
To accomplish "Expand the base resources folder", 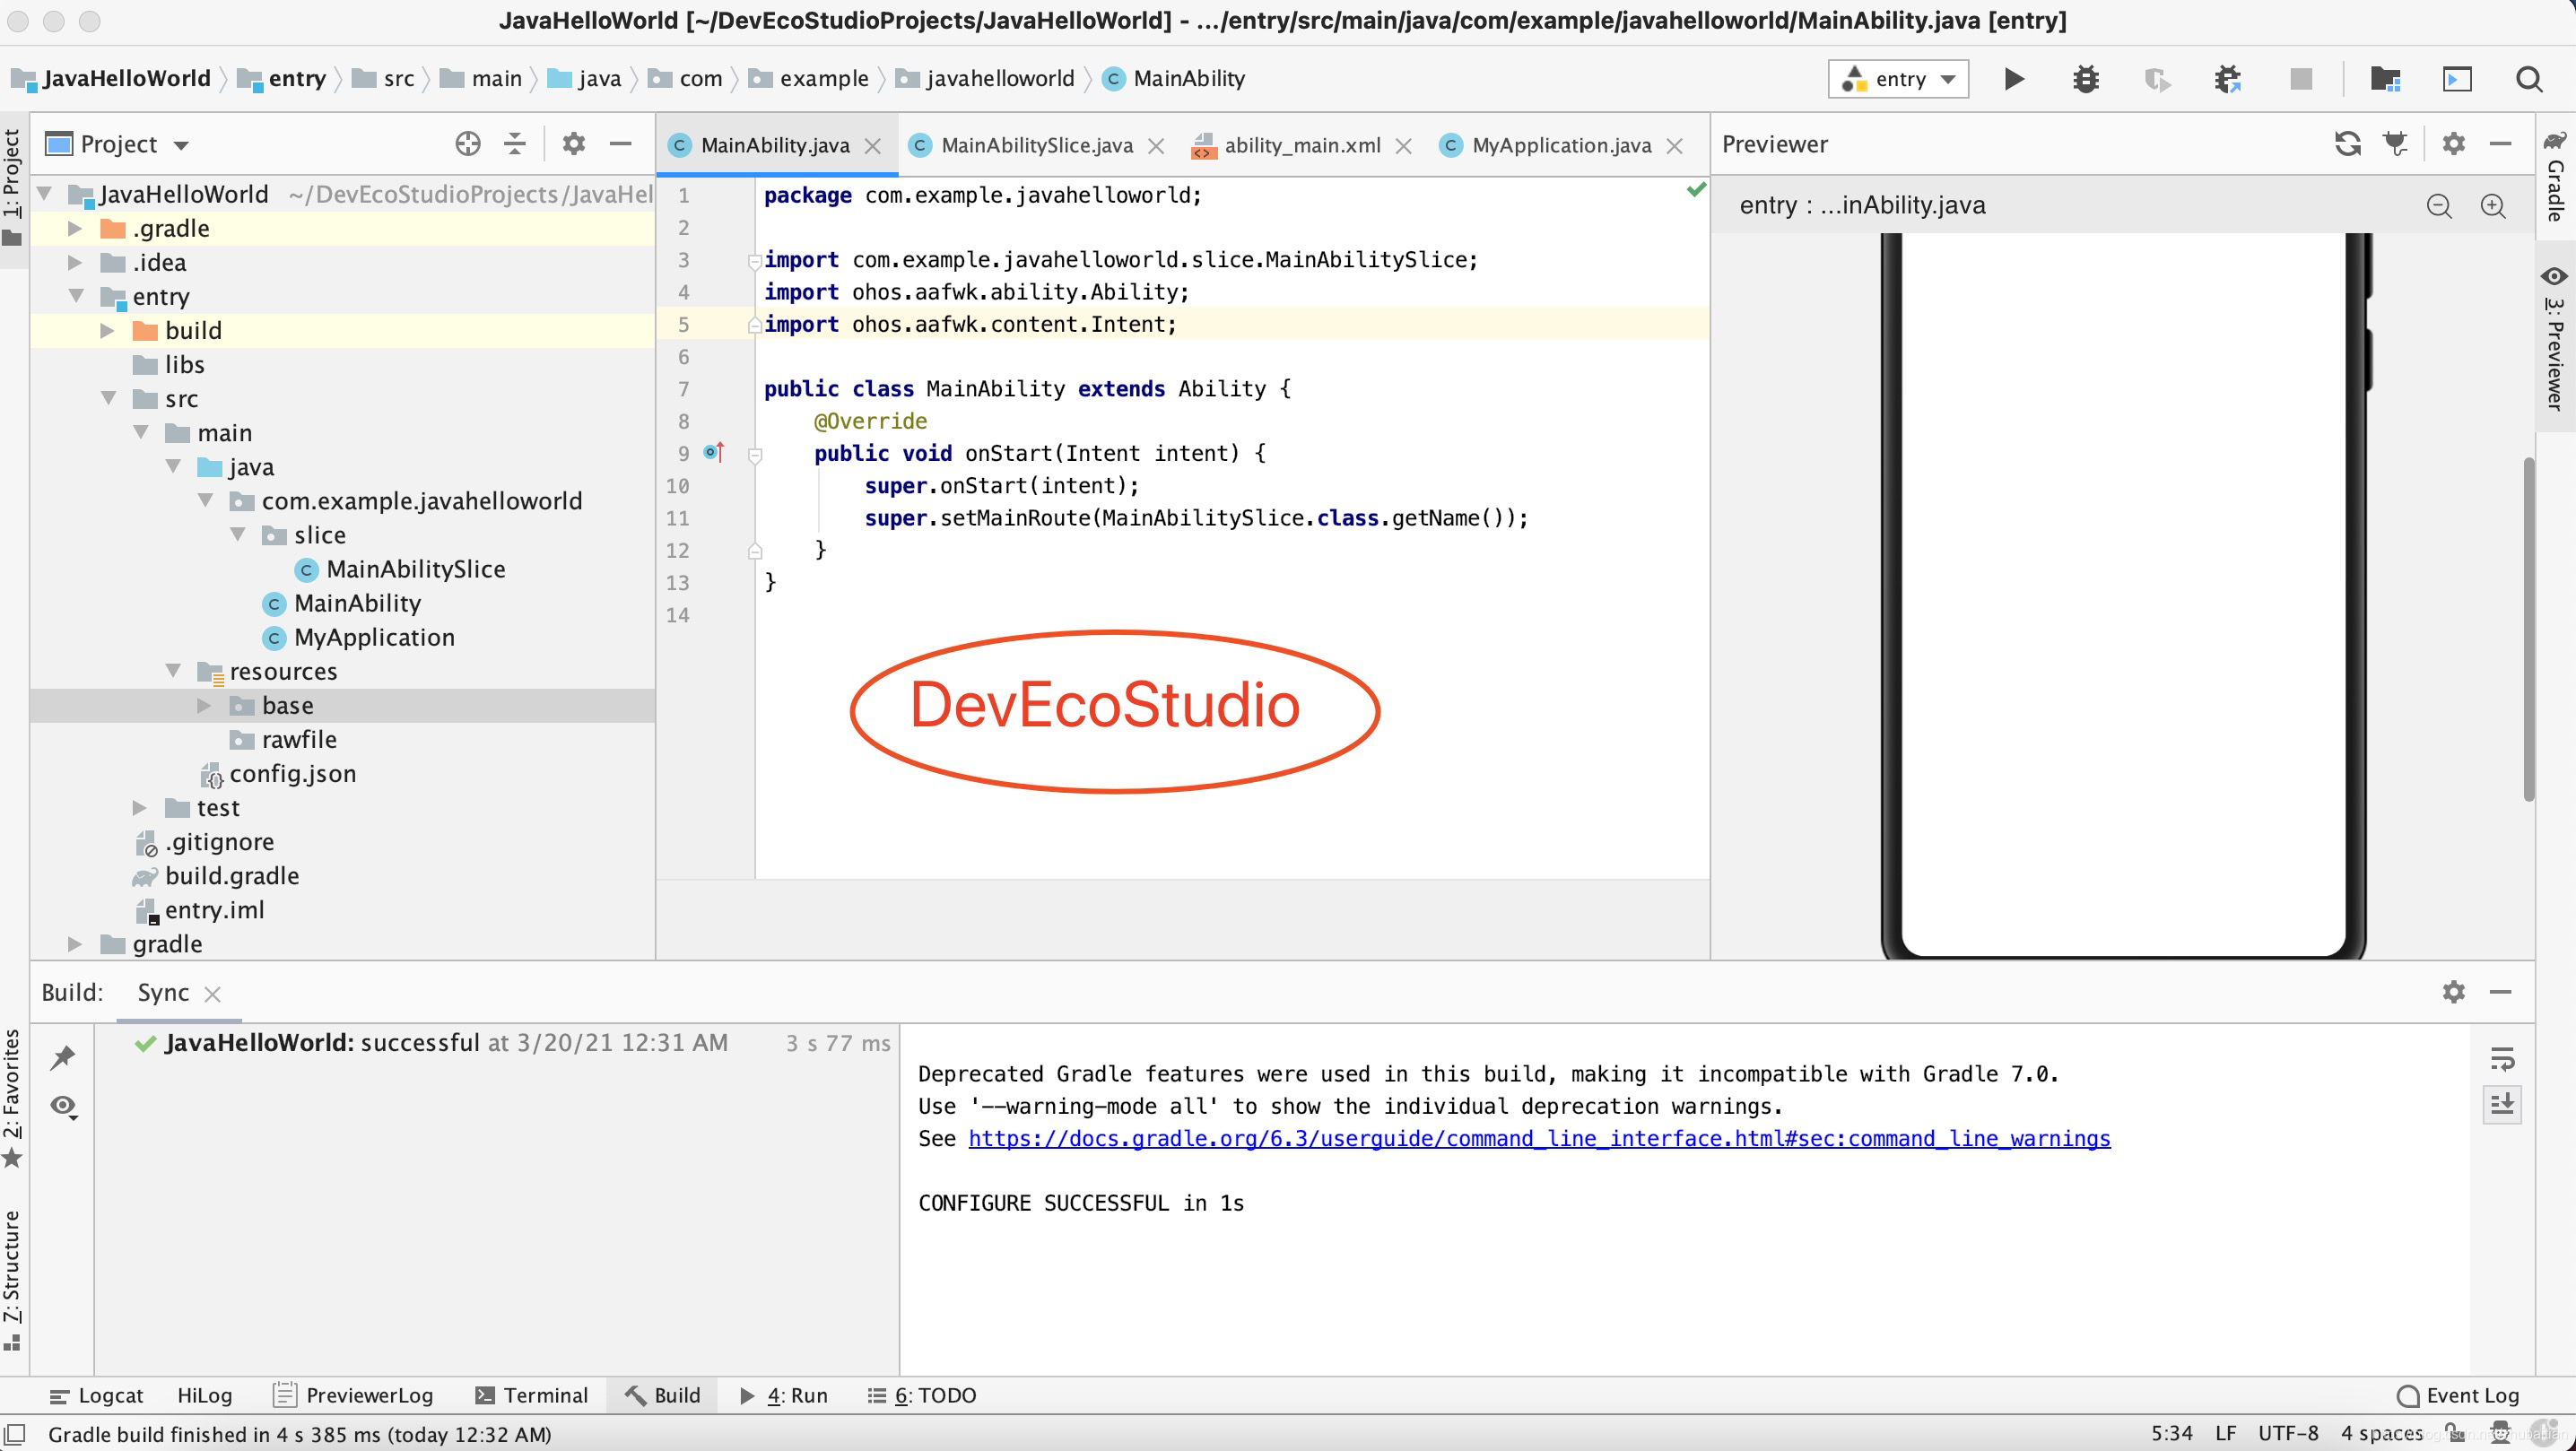I will click(x=204, y=706).
